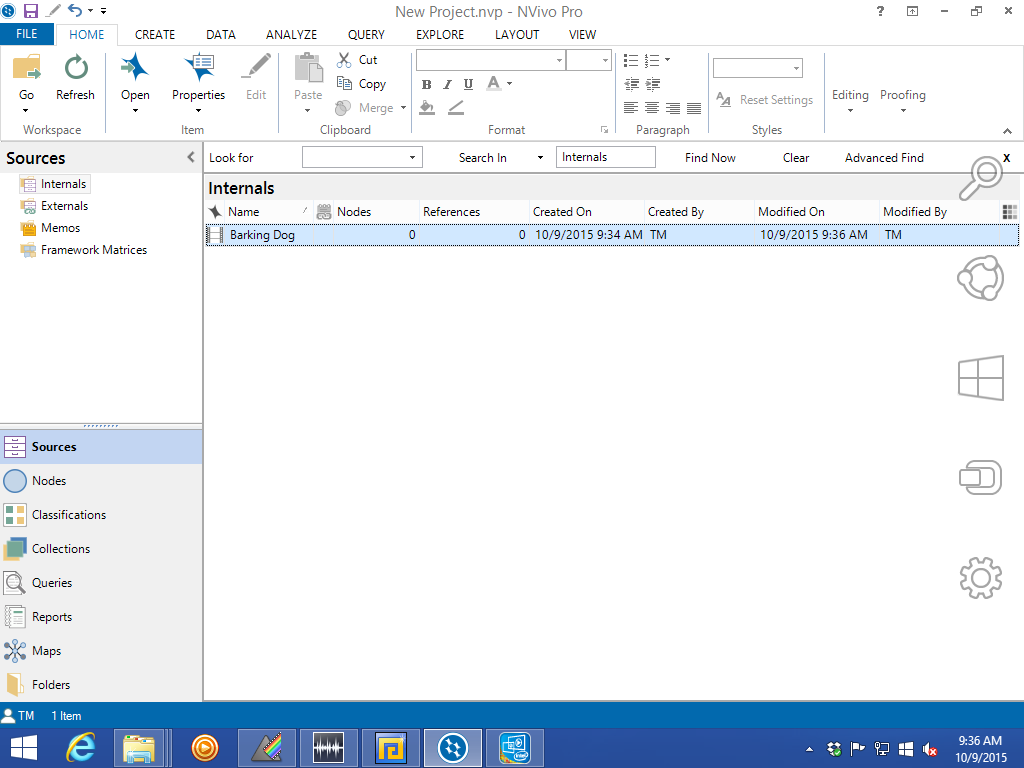Open the Queries navigation view
The image size is (1024, 768).
click(x=51, y=583)
